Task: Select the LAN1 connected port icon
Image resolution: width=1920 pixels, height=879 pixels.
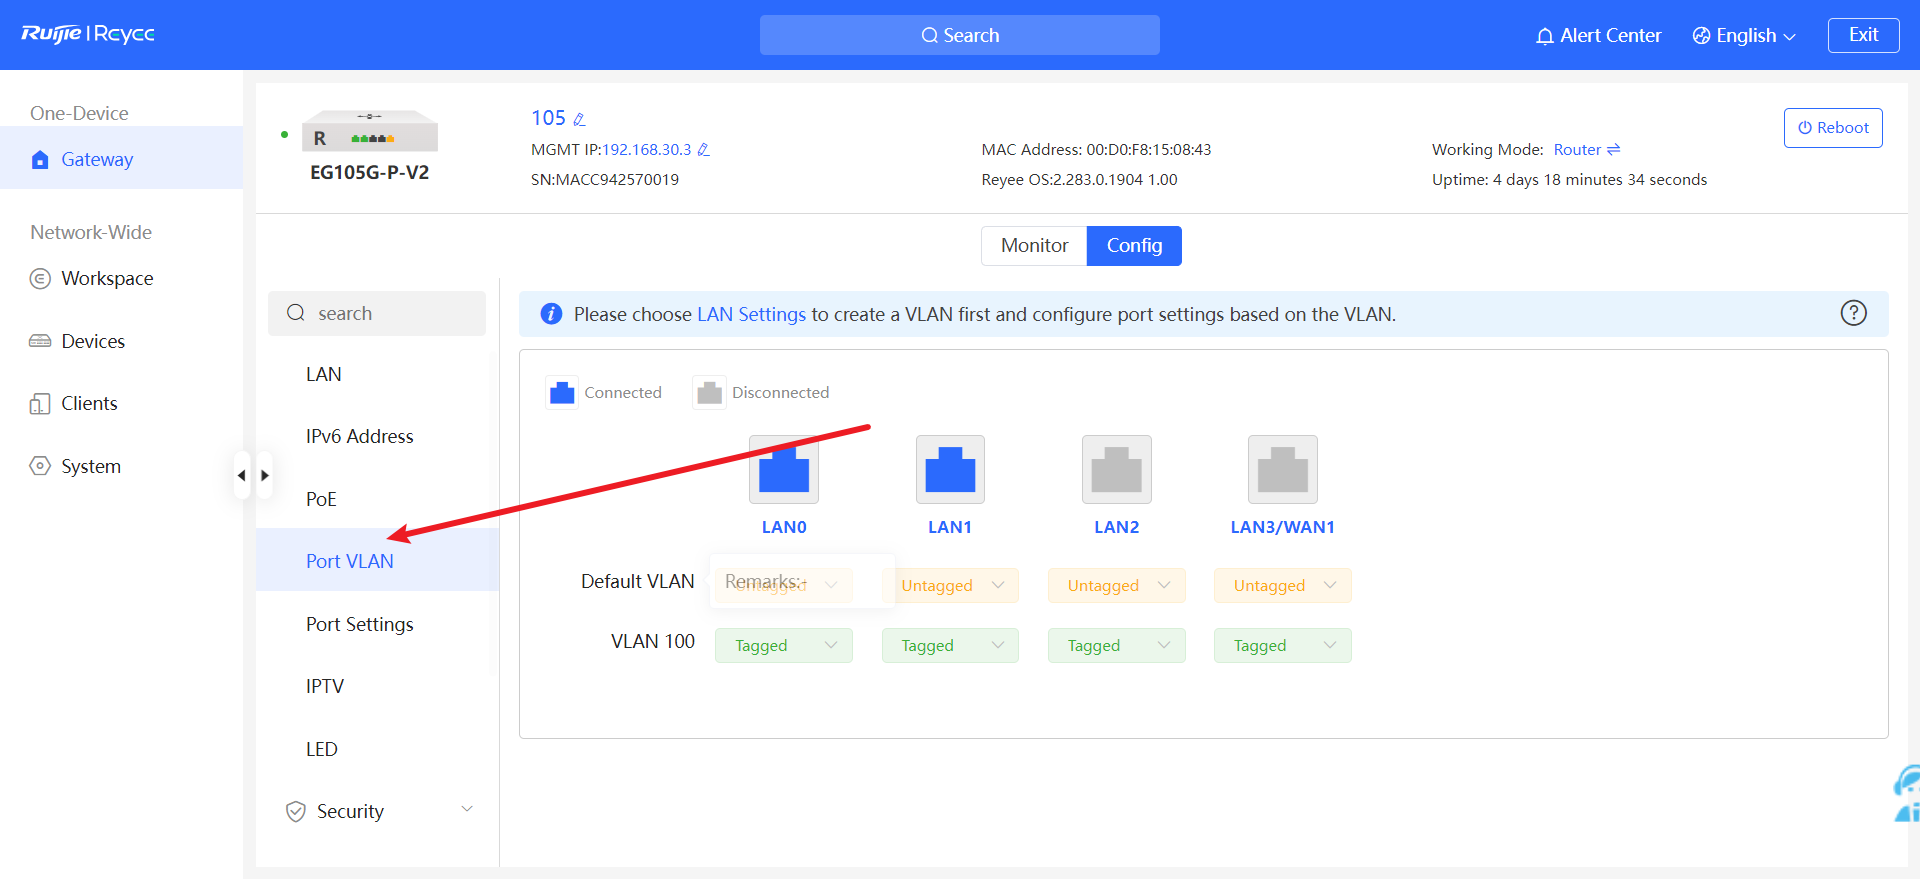Action: (950, 469)
